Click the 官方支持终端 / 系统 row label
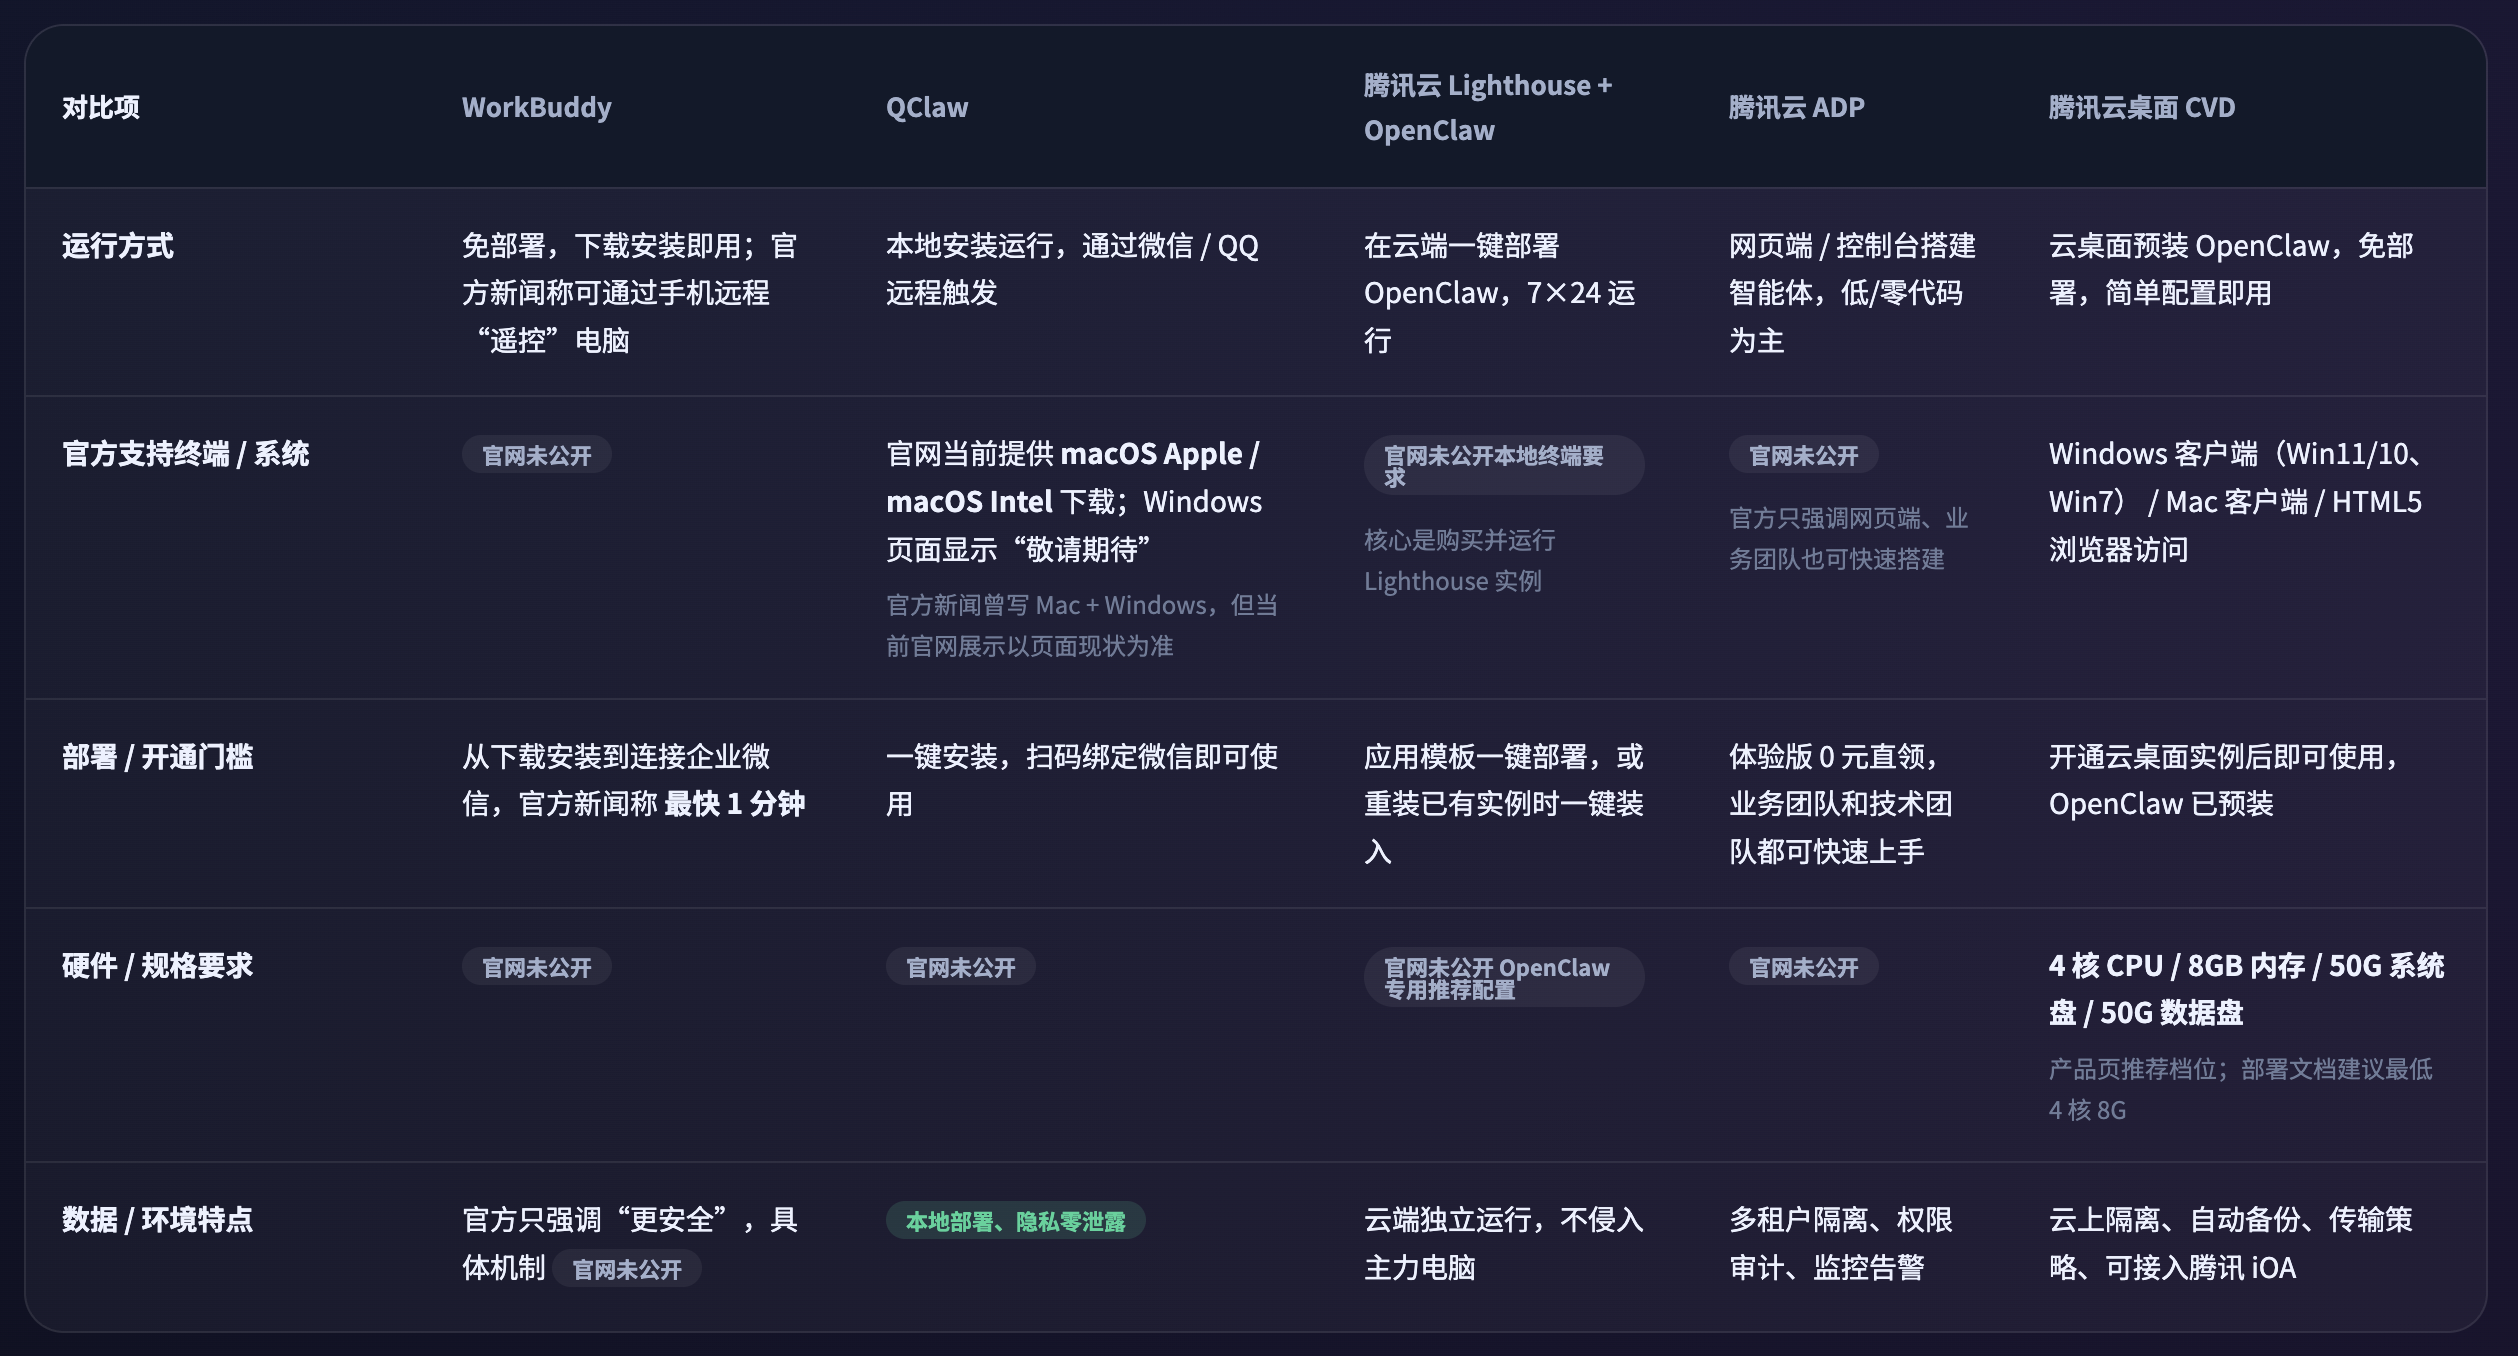The image size is (2518, 1356). point(186,454)
